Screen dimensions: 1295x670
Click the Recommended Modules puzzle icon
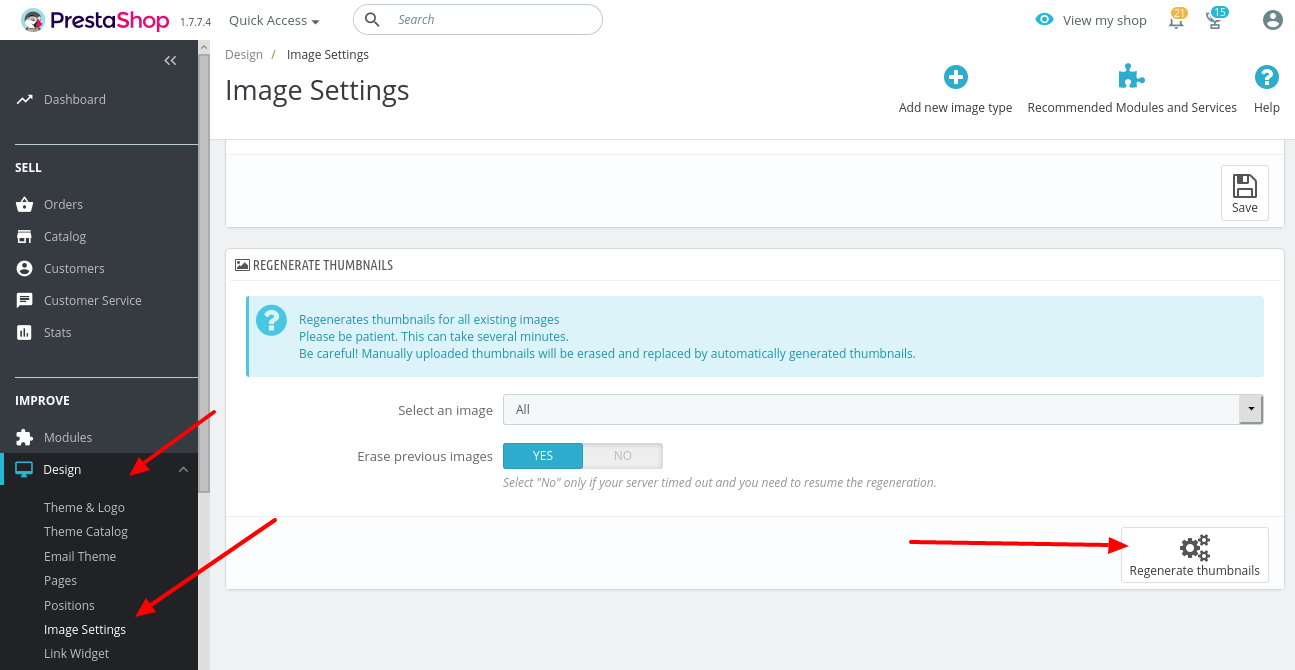click(1131, 77)
